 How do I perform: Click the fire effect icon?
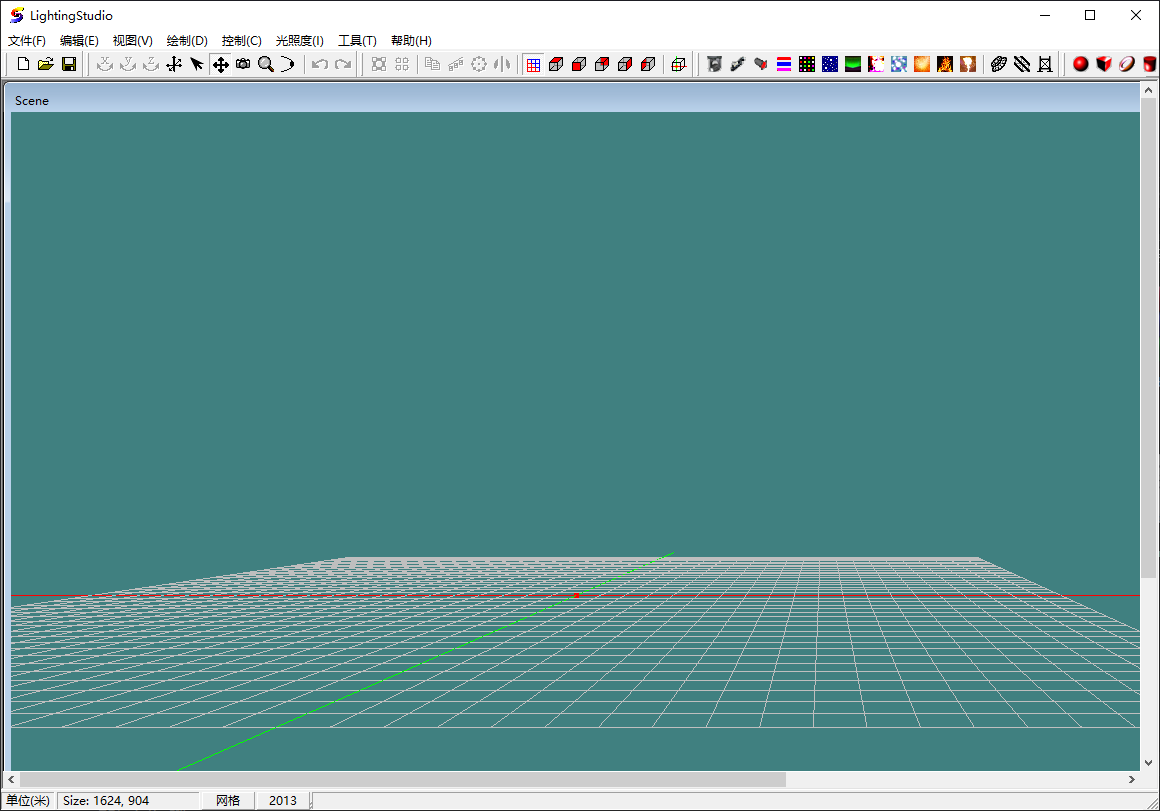[945, 64]
